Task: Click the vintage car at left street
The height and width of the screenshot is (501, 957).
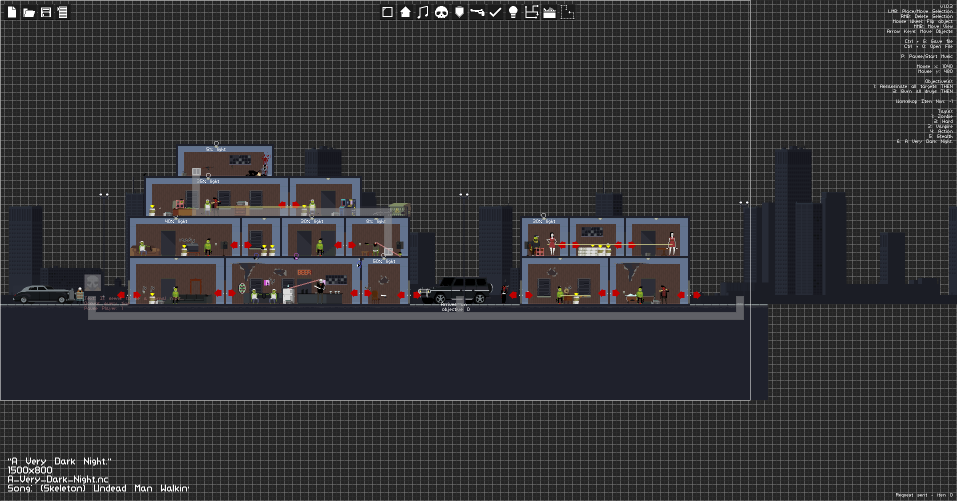Action: point(42,294)
